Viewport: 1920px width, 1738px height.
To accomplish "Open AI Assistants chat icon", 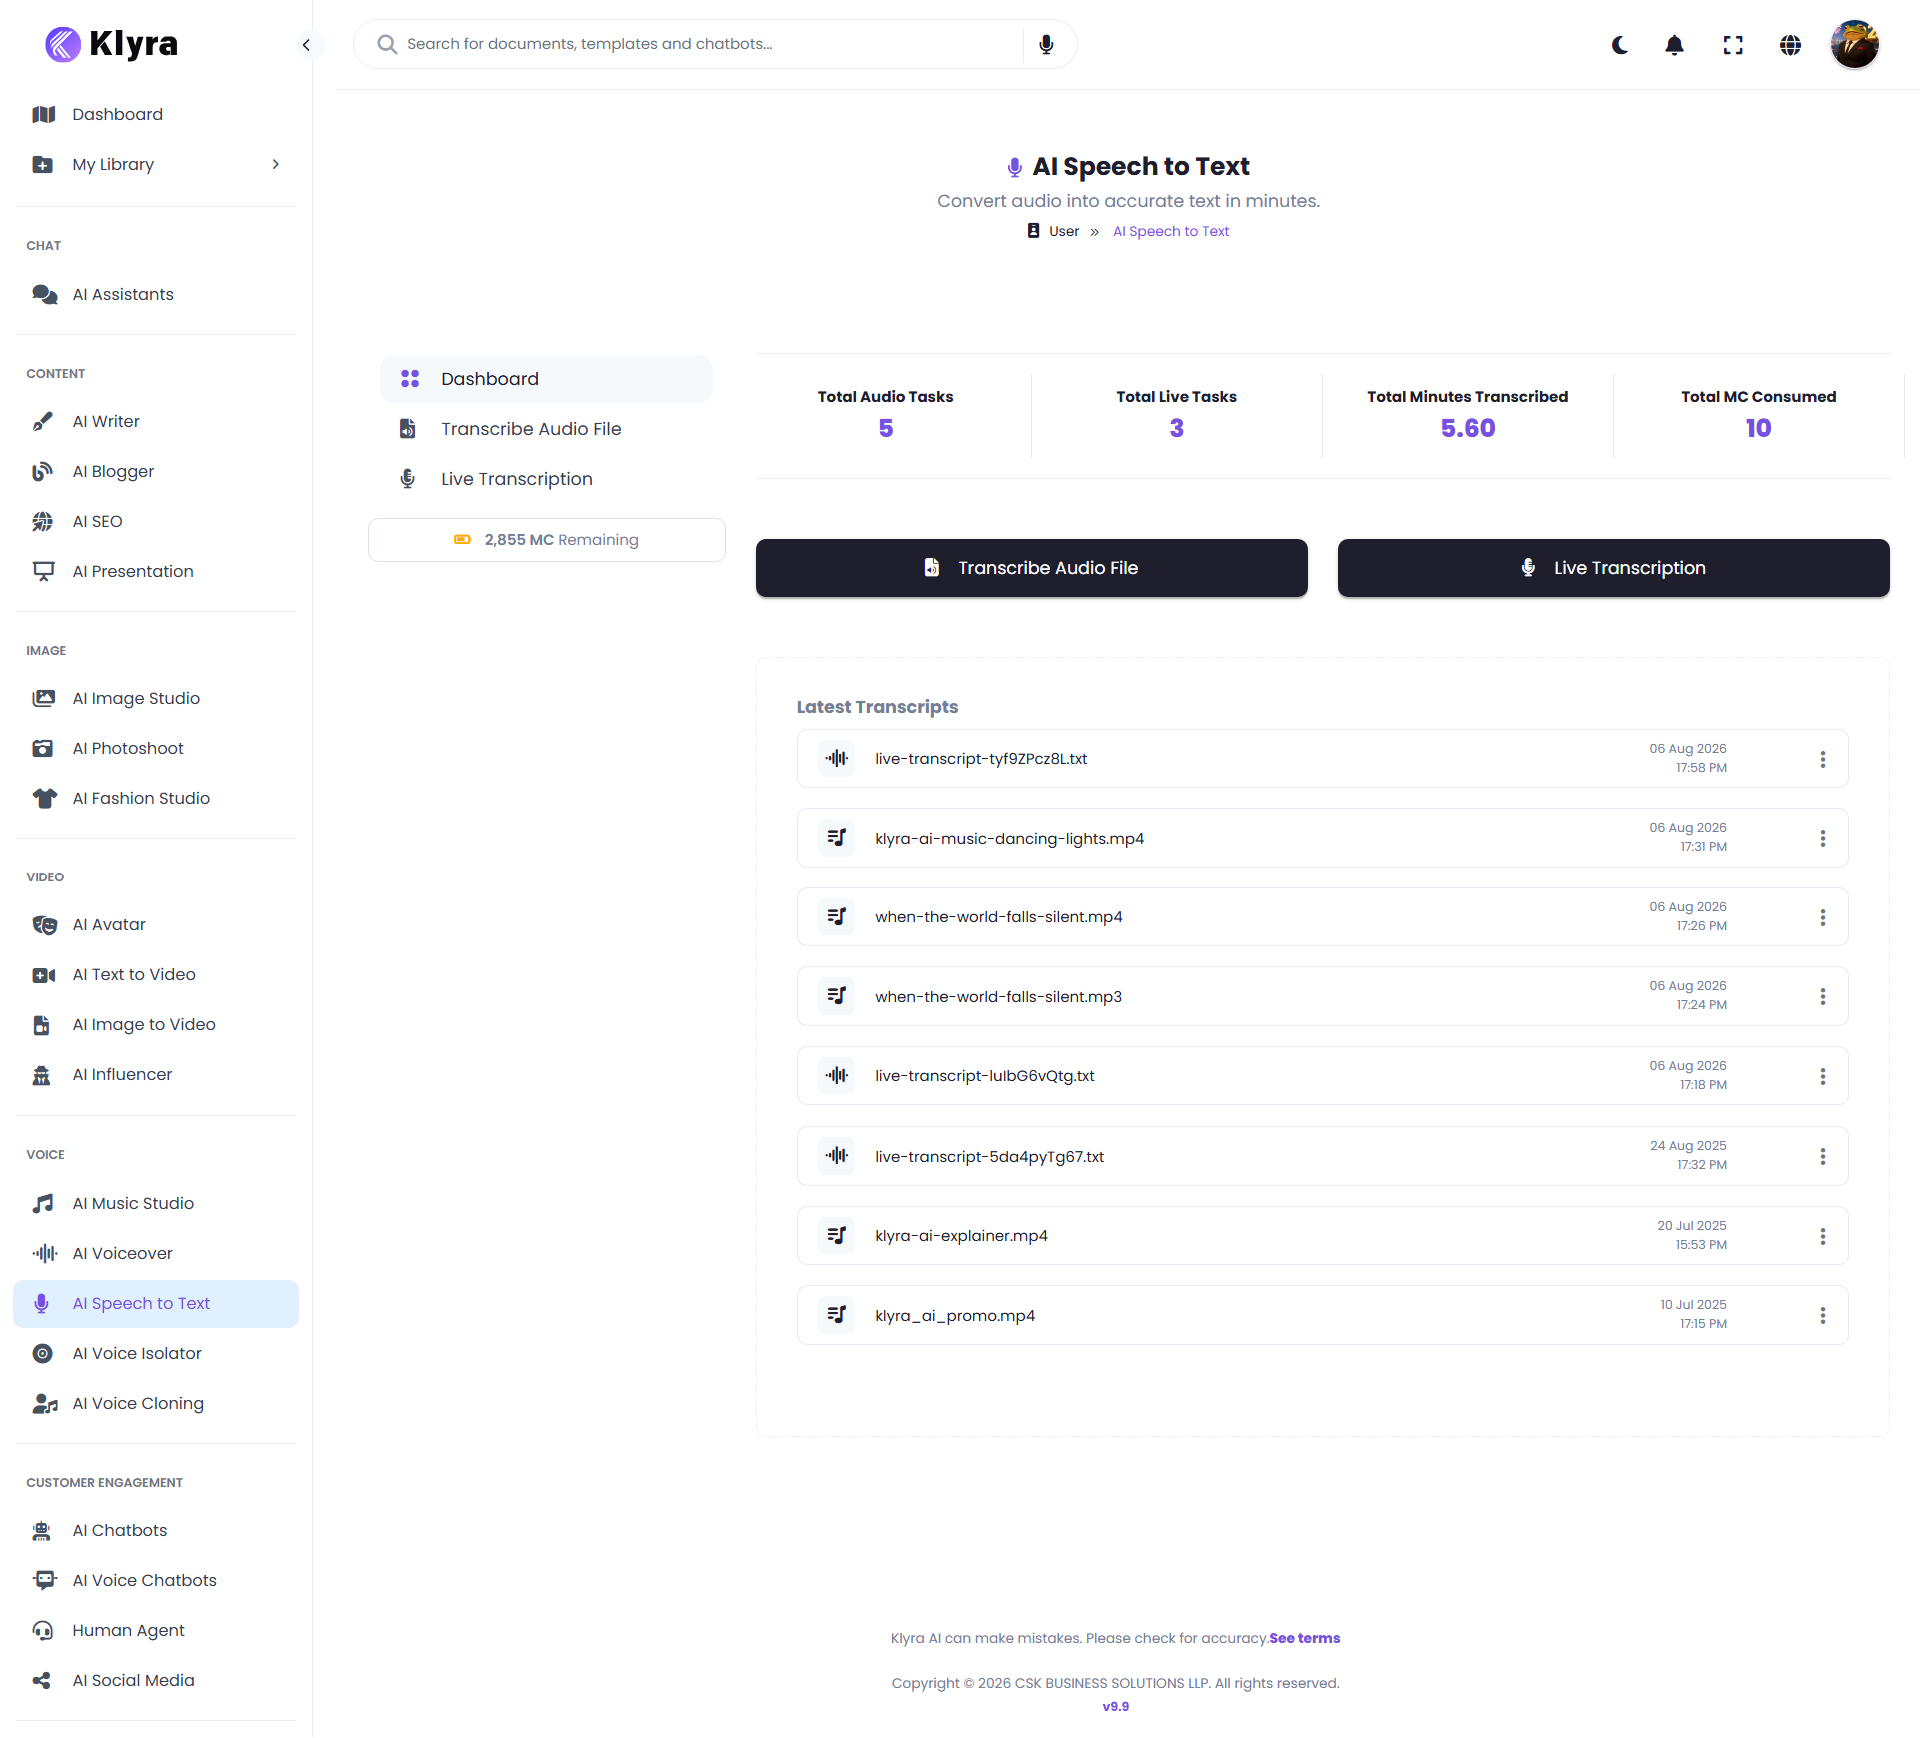I will [44, 294].
